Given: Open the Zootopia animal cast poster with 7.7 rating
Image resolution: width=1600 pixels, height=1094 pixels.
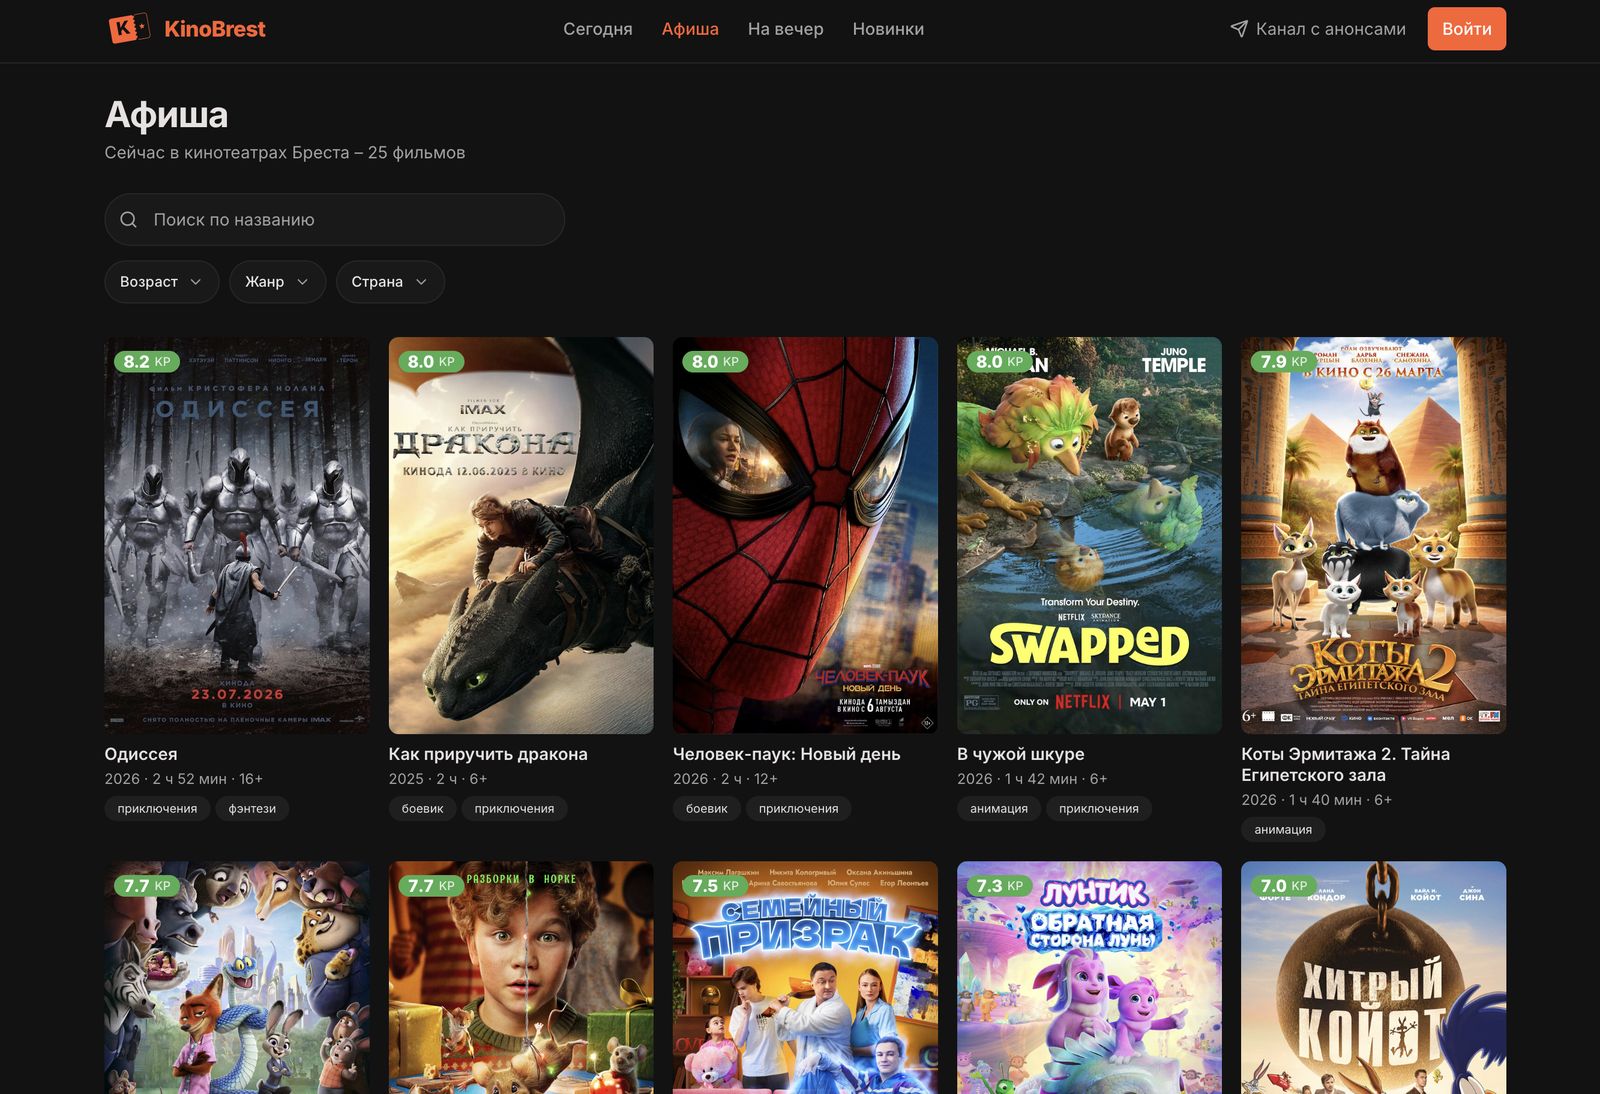Looking at the screenshot, I should point(237,978).
